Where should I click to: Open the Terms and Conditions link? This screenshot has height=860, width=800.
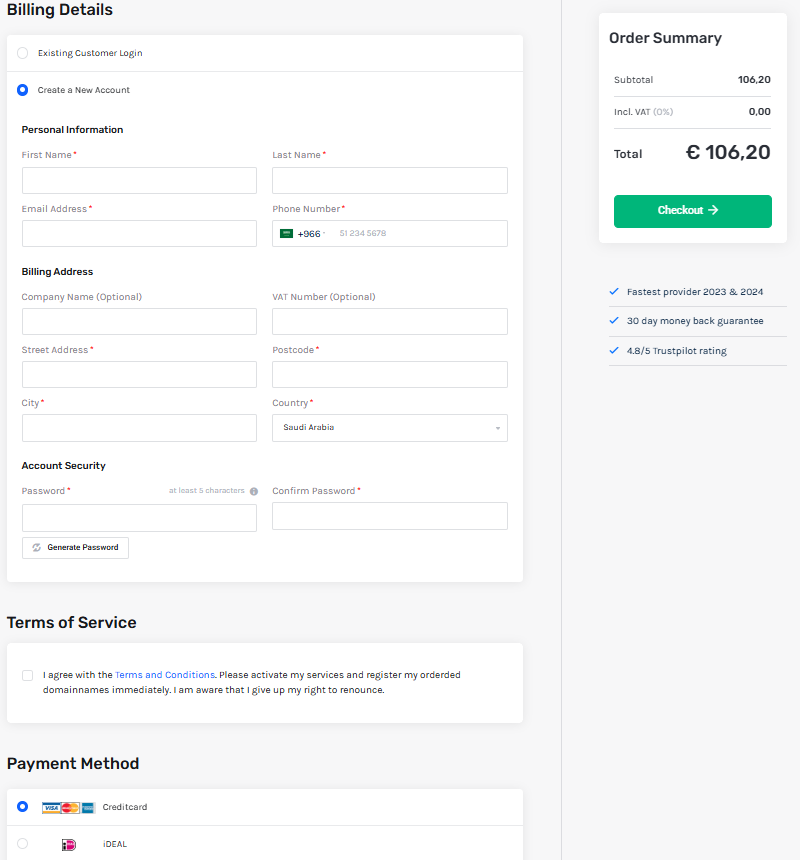click(164, 675)
